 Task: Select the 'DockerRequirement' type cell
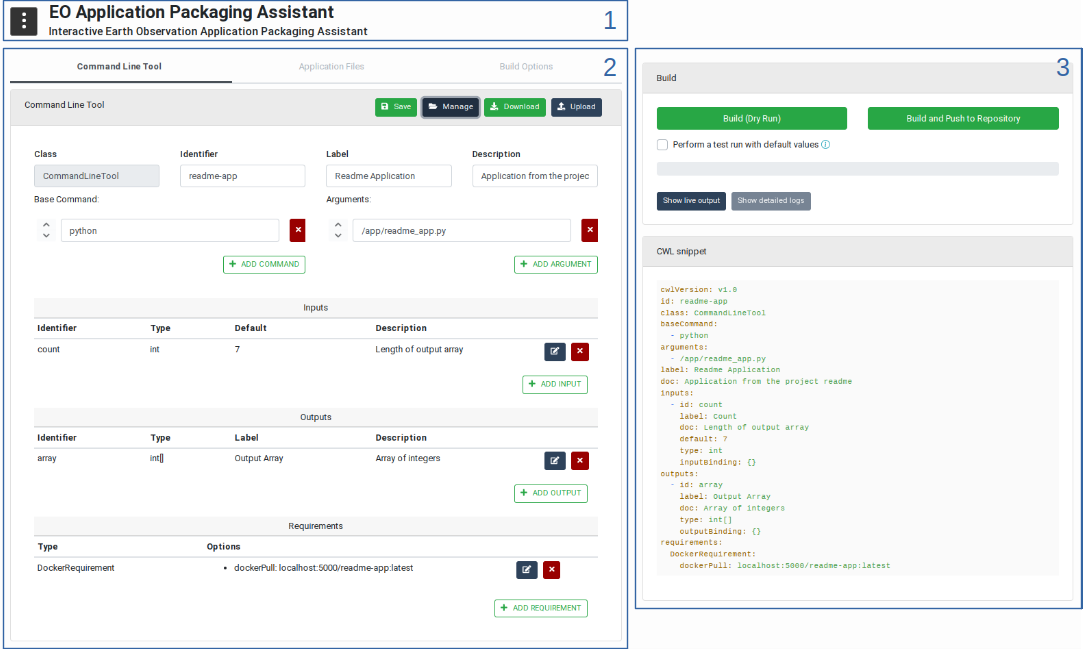pos(76,568)
